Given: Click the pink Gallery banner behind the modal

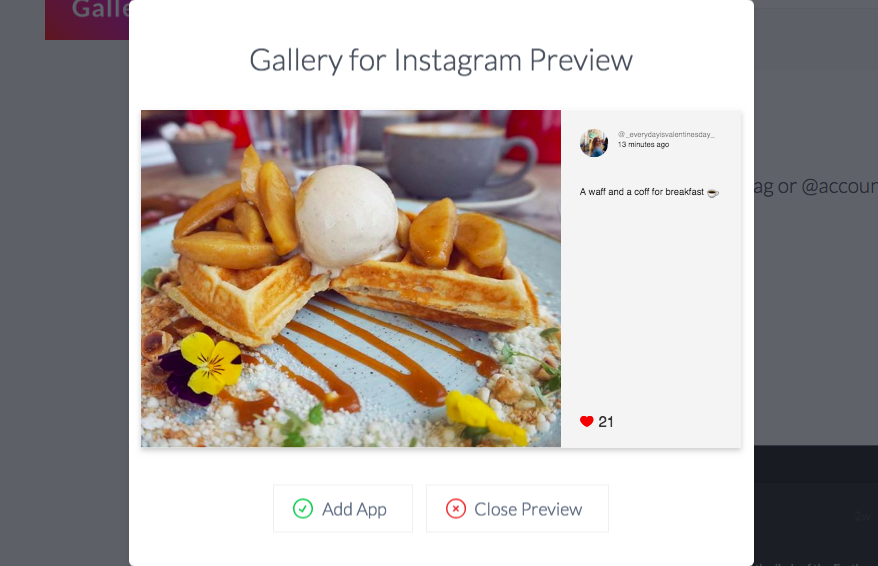Looking at the screenshot, I should 87,20.
